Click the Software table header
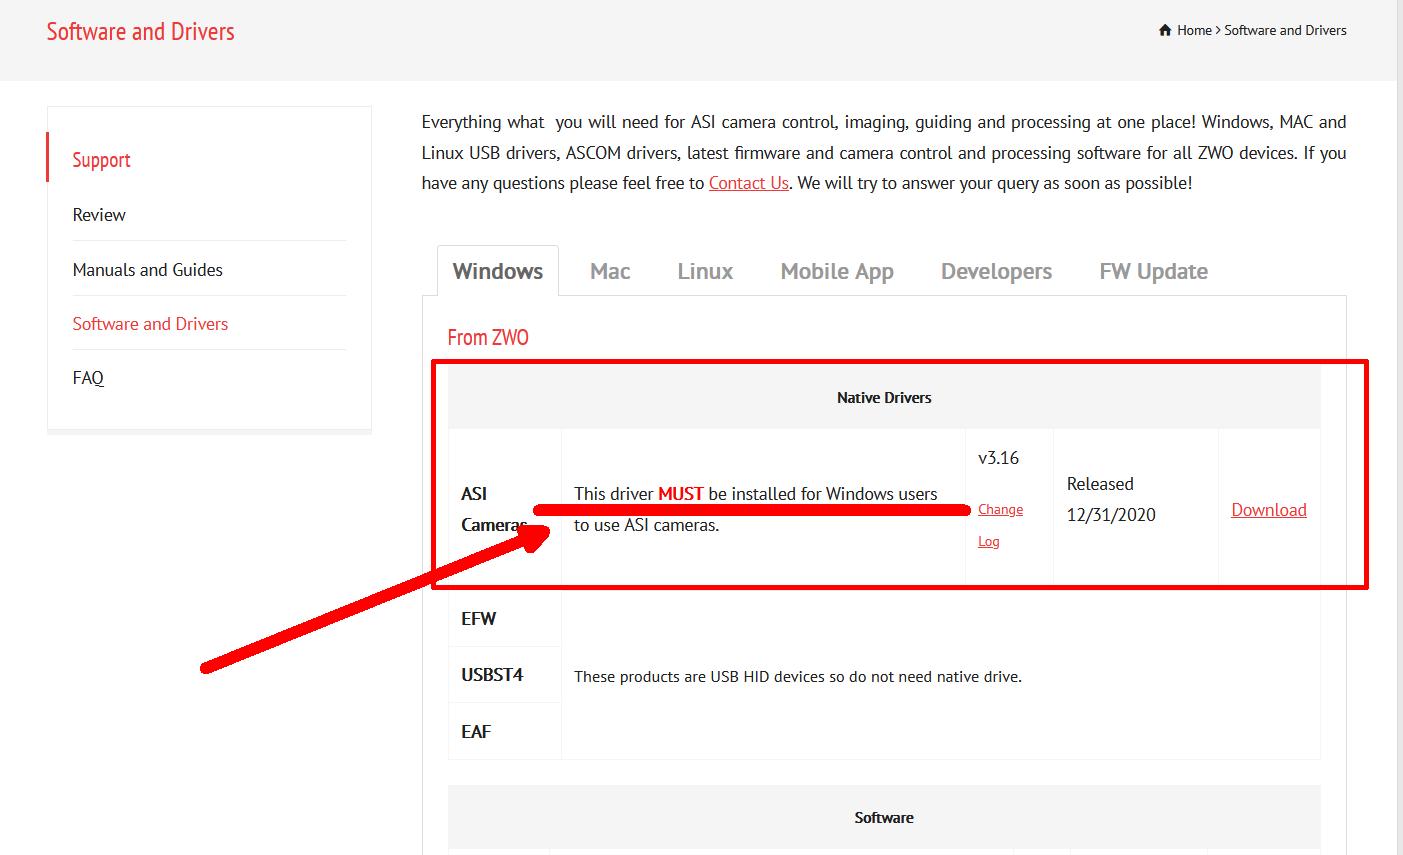 coord(884,817)
